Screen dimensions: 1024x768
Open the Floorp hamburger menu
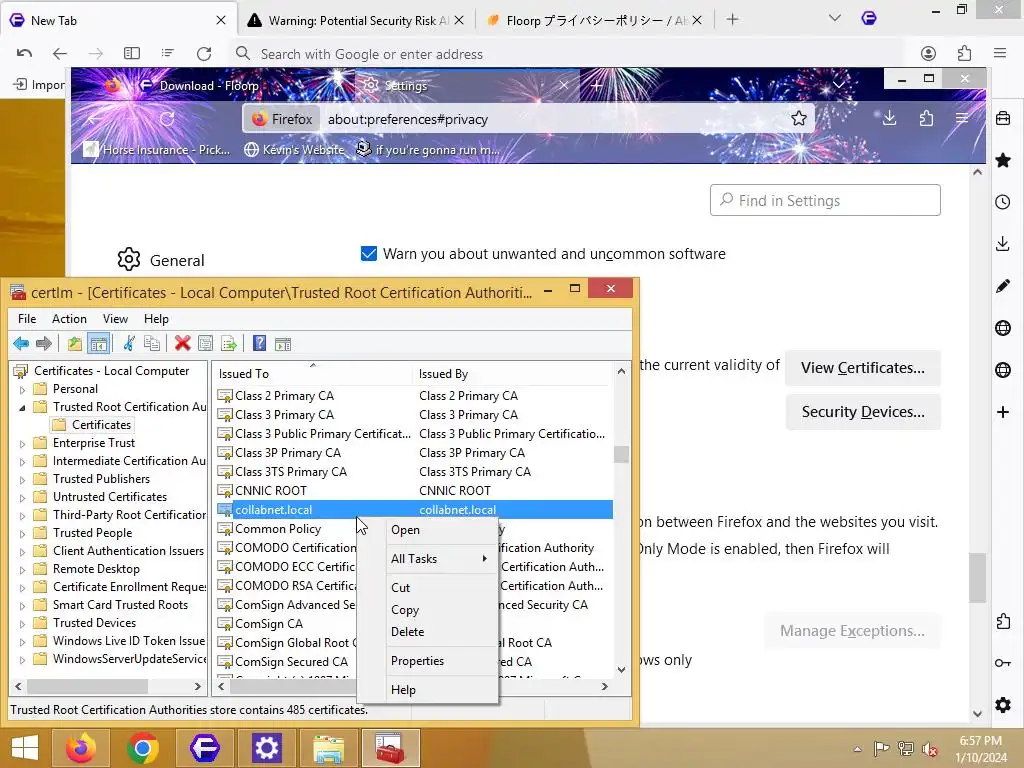point(1000,54)
